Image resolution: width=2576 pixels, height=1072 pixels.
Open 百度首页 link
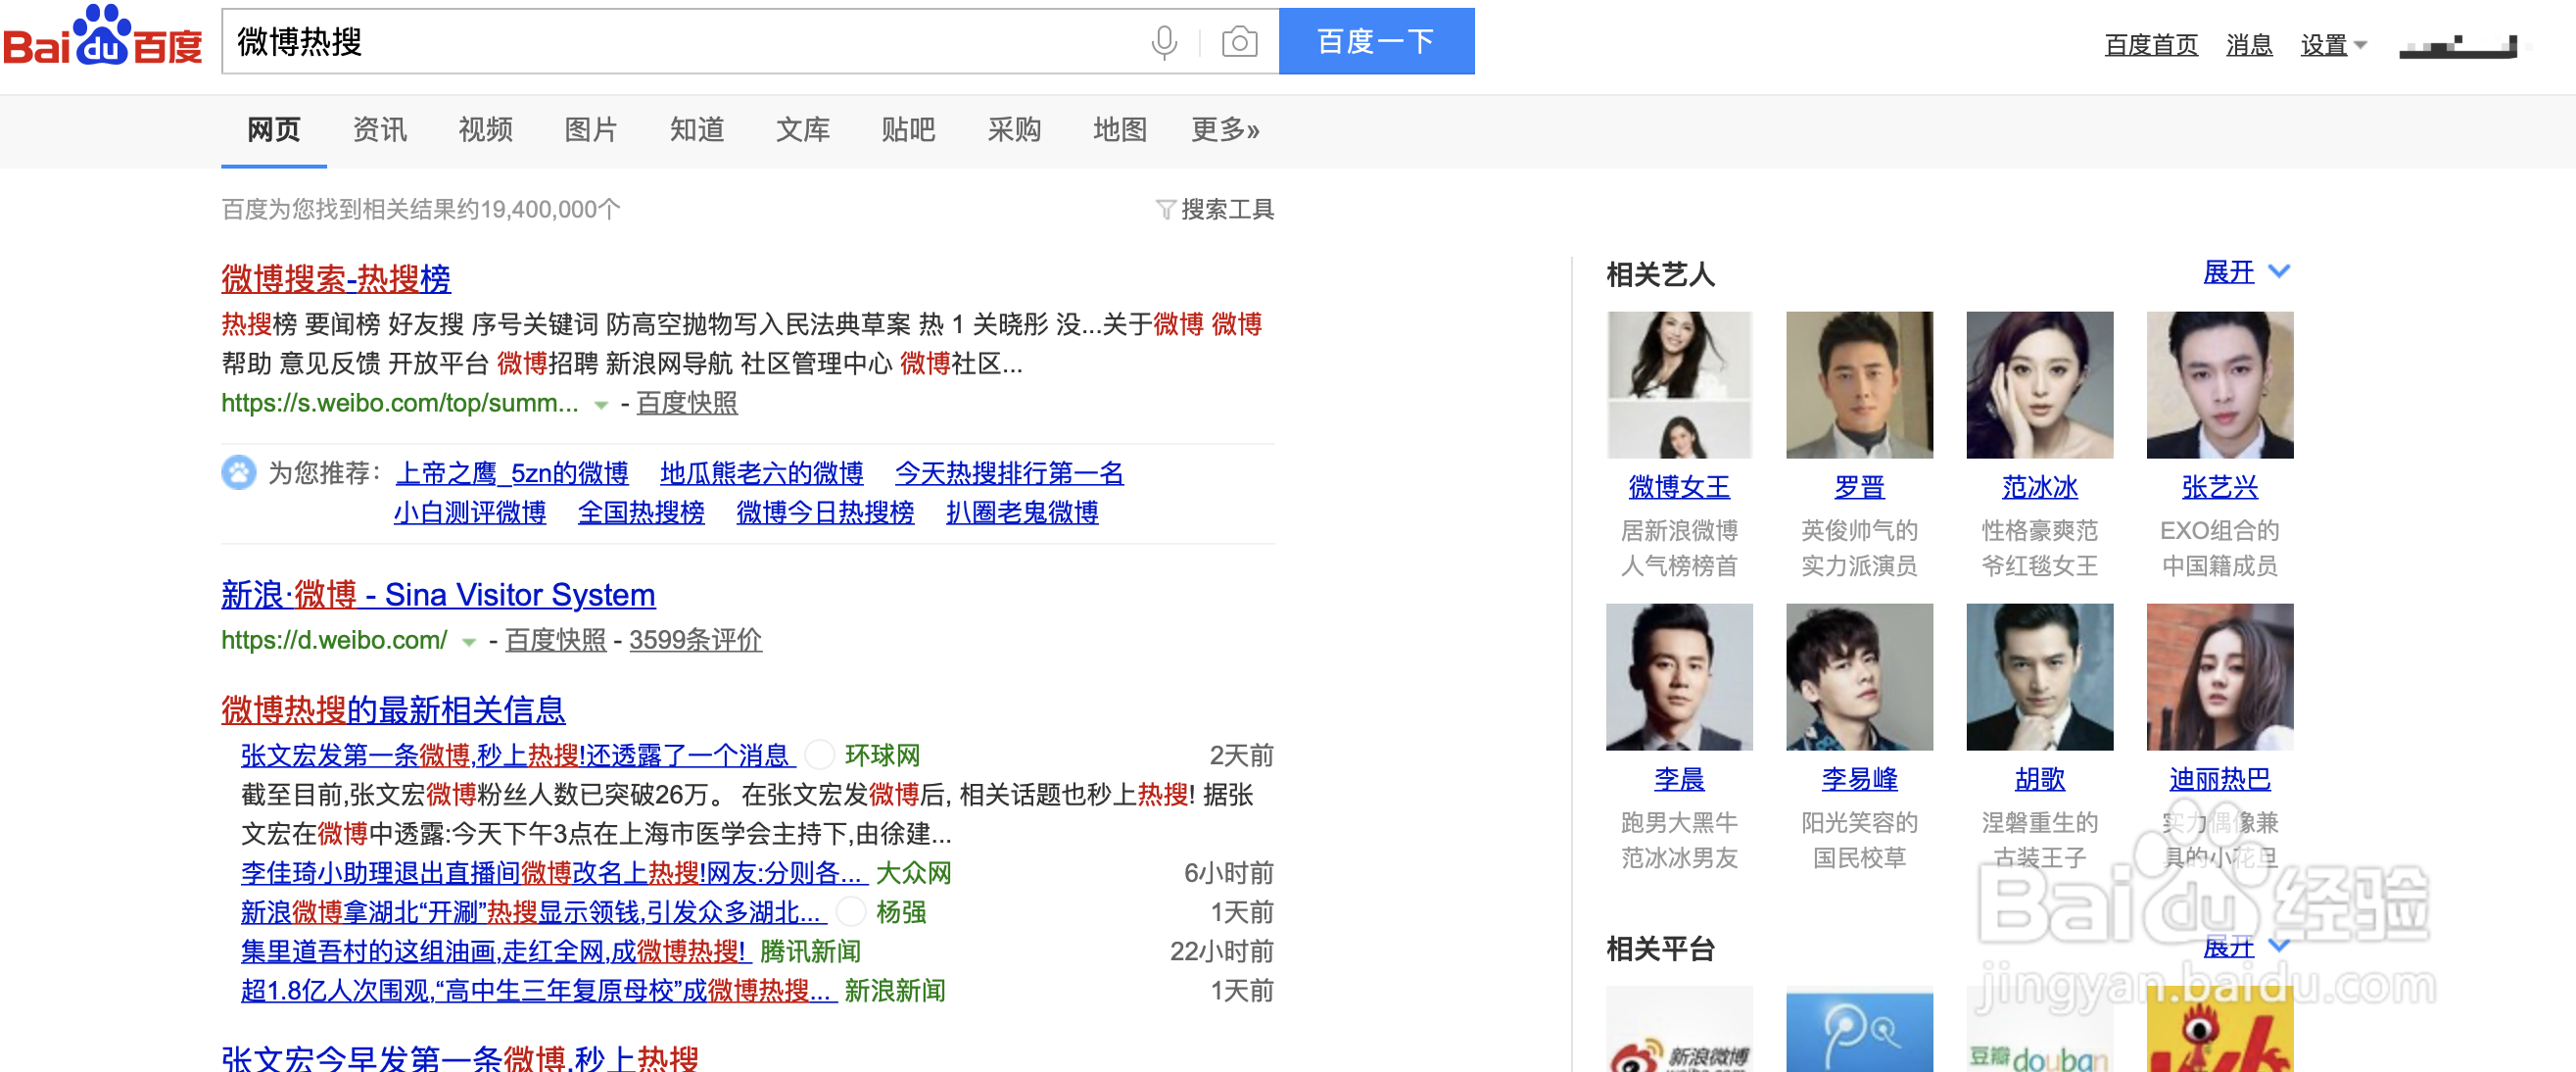pos(2151,45)
